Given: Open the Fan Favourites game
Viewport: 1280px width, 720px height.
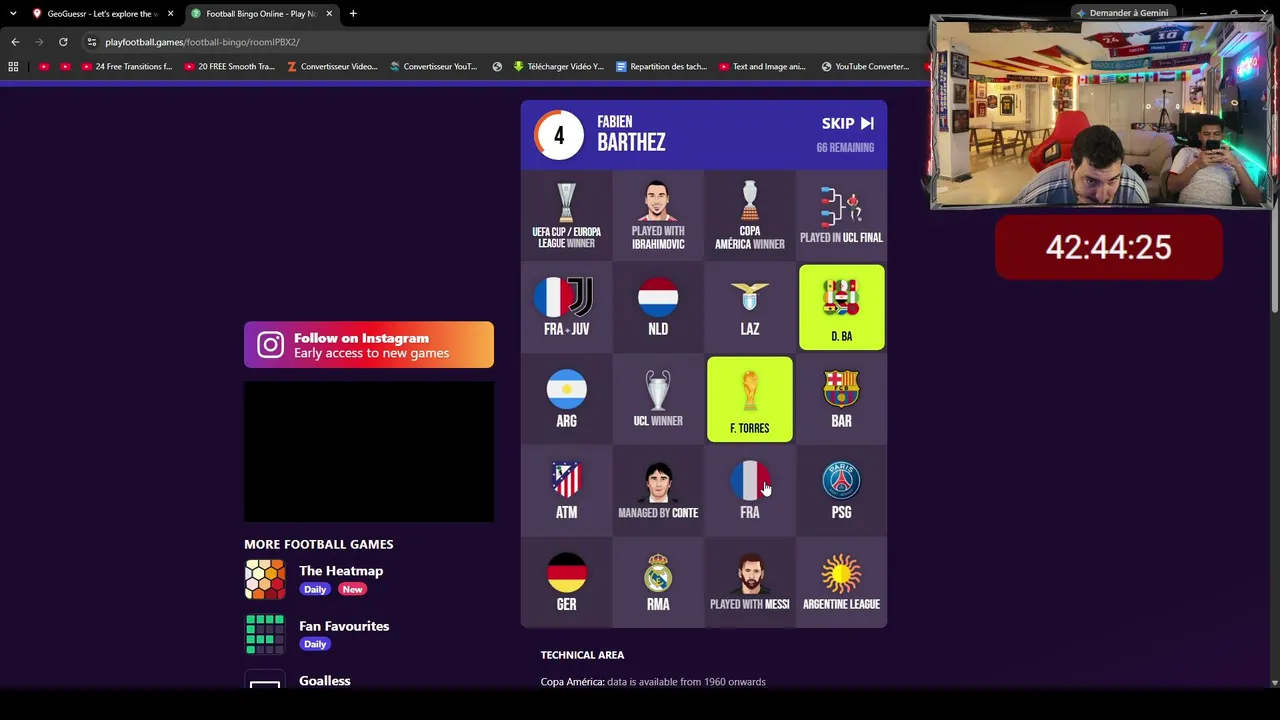Looking at the screenshot, I should click(344, 626).
